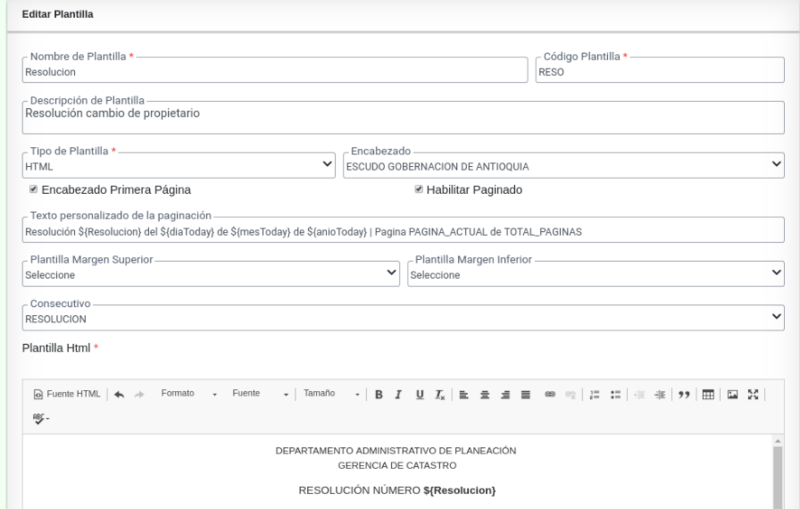
Task: Uncheck the Habilitar Paginado checkbox
Action: pos(419,189)
